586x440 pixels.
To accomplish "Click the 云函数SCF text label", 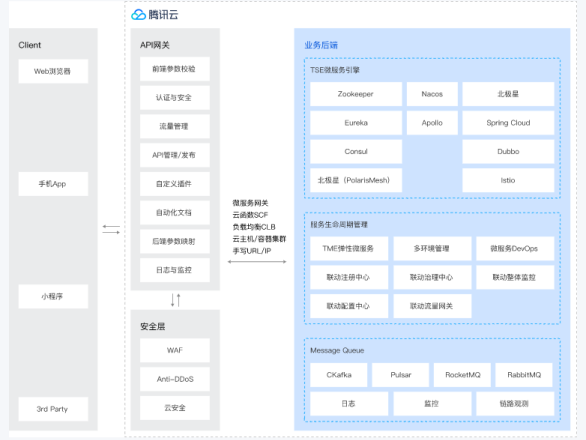I will pyautogui.click(x=250, y=215).
